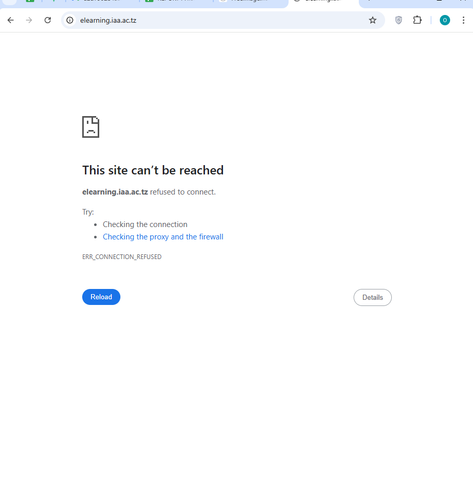Click the 'This site can't be reached' heading
Image resolution: width=473 pixels, height=500 pixels.
(153, 170)
